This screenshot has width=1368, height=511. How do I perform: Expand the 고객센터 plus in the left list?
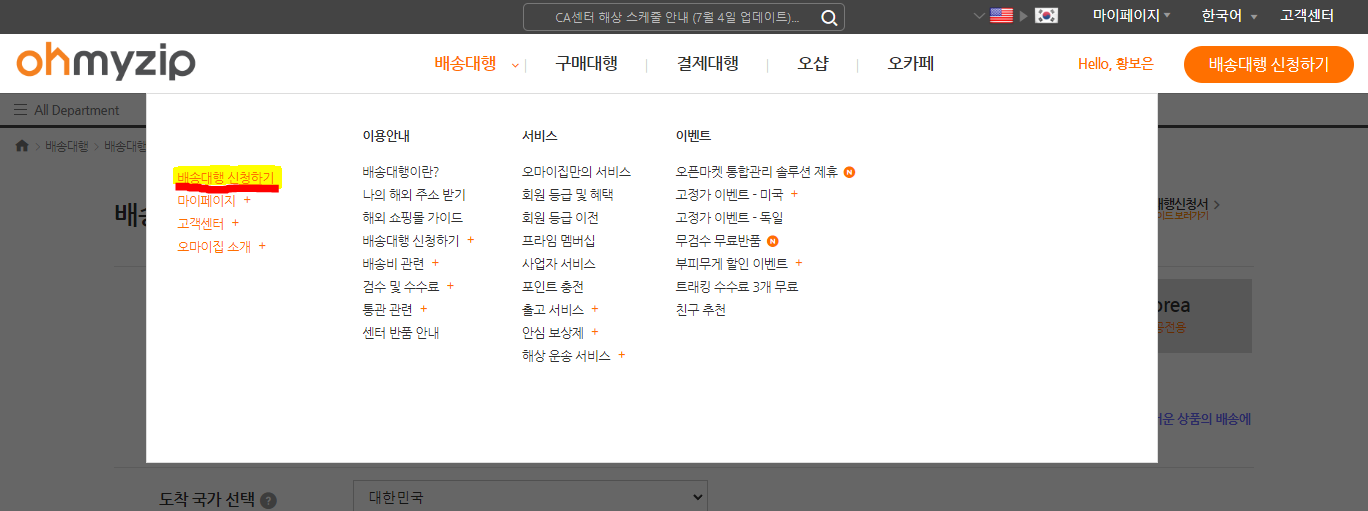coord(235,223)
